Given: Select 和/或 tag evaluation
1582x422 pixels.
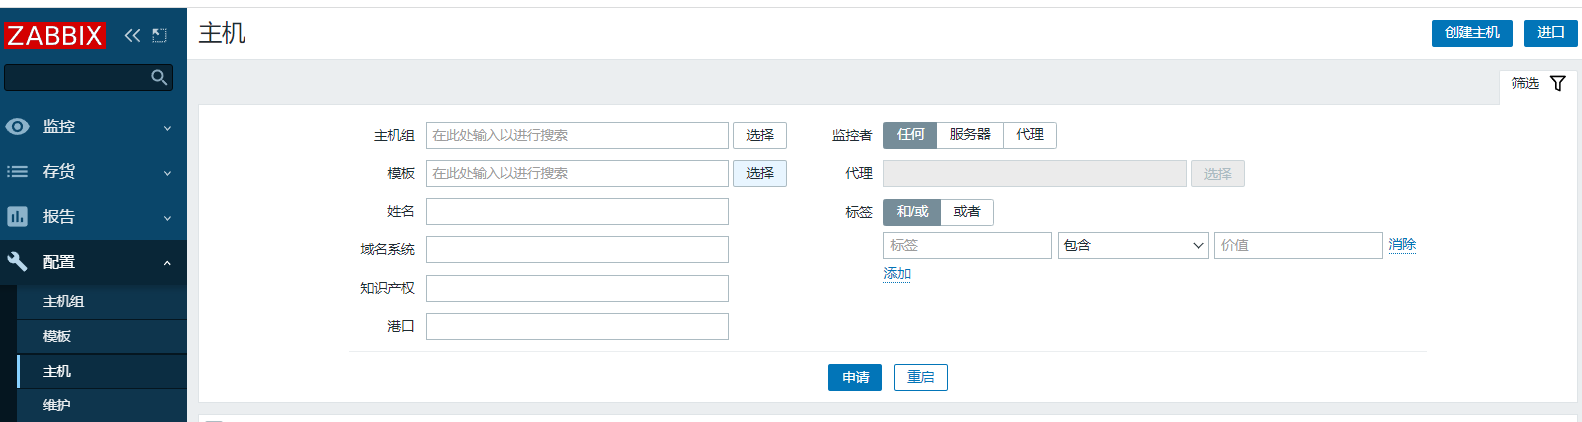Looking at the screenshot, I should pos(912,212).
